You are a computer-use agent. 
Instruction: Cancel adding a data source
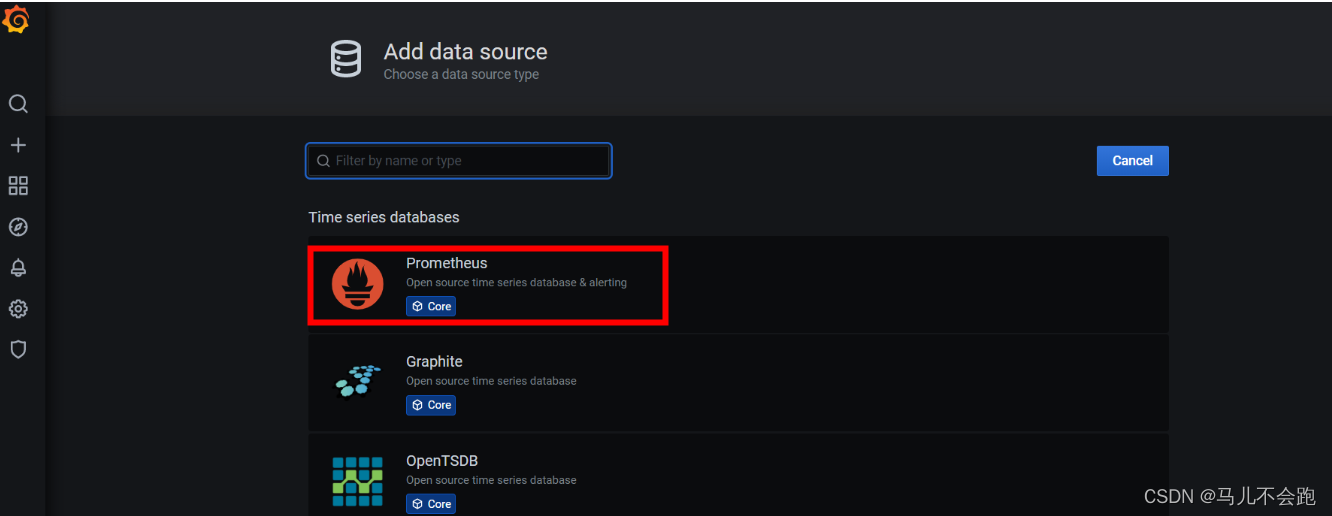(1132, 160)
